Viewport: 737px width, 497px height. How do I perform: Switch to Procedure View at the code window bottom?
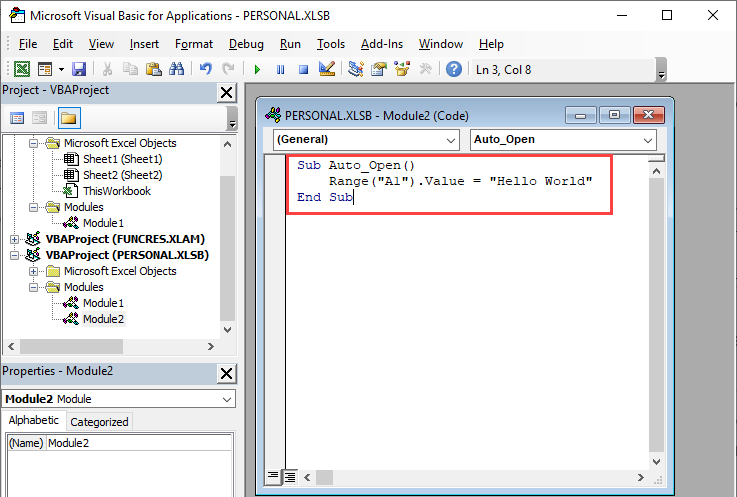pyautogui.click(x=274, y=476)
